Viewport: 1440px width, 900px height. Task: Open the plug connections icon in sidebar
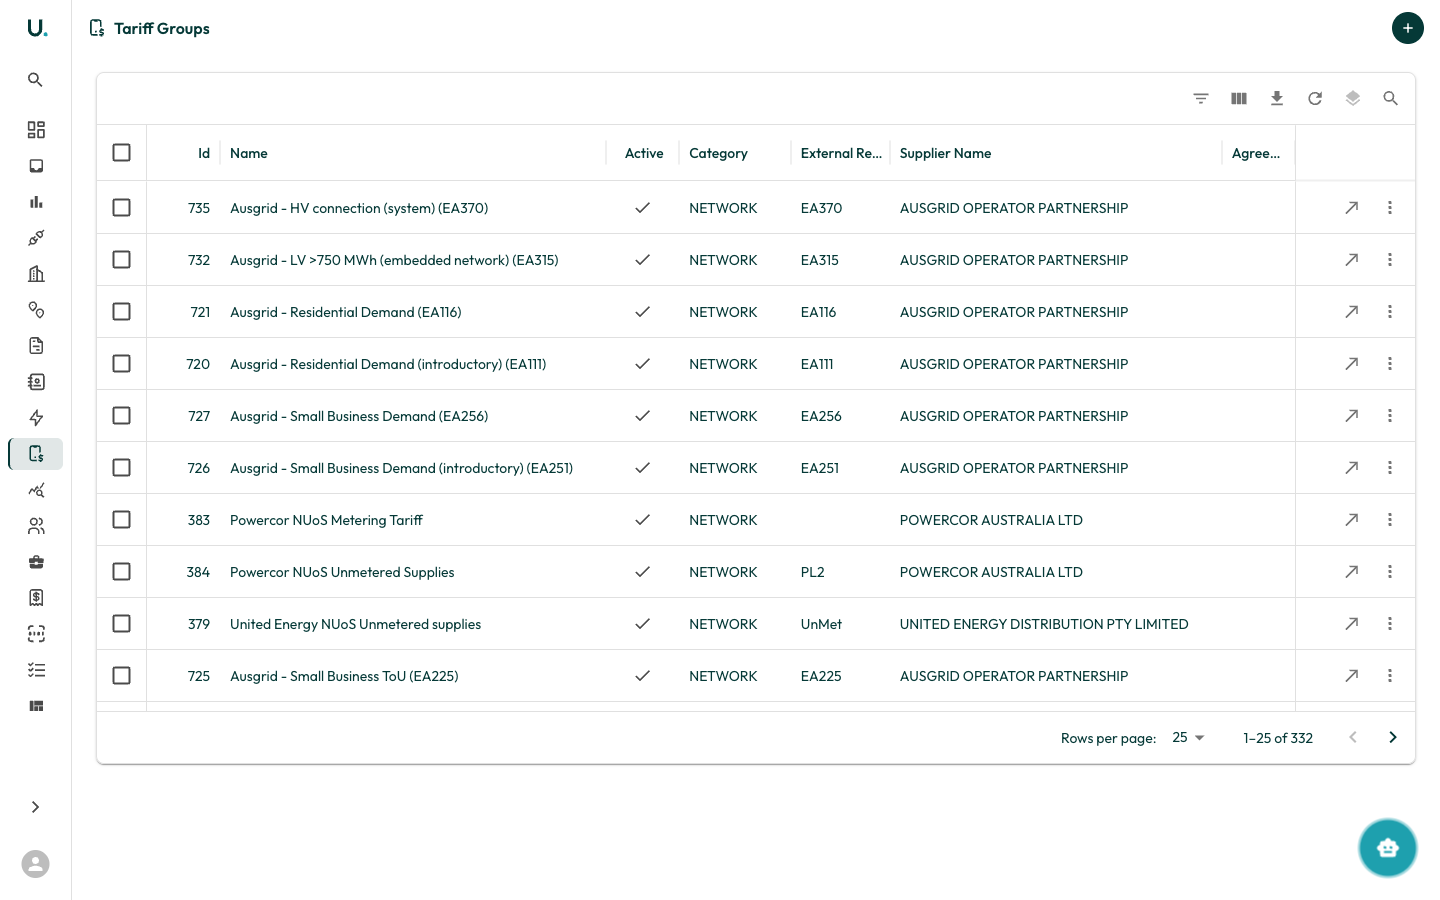(x=36, y=238)
